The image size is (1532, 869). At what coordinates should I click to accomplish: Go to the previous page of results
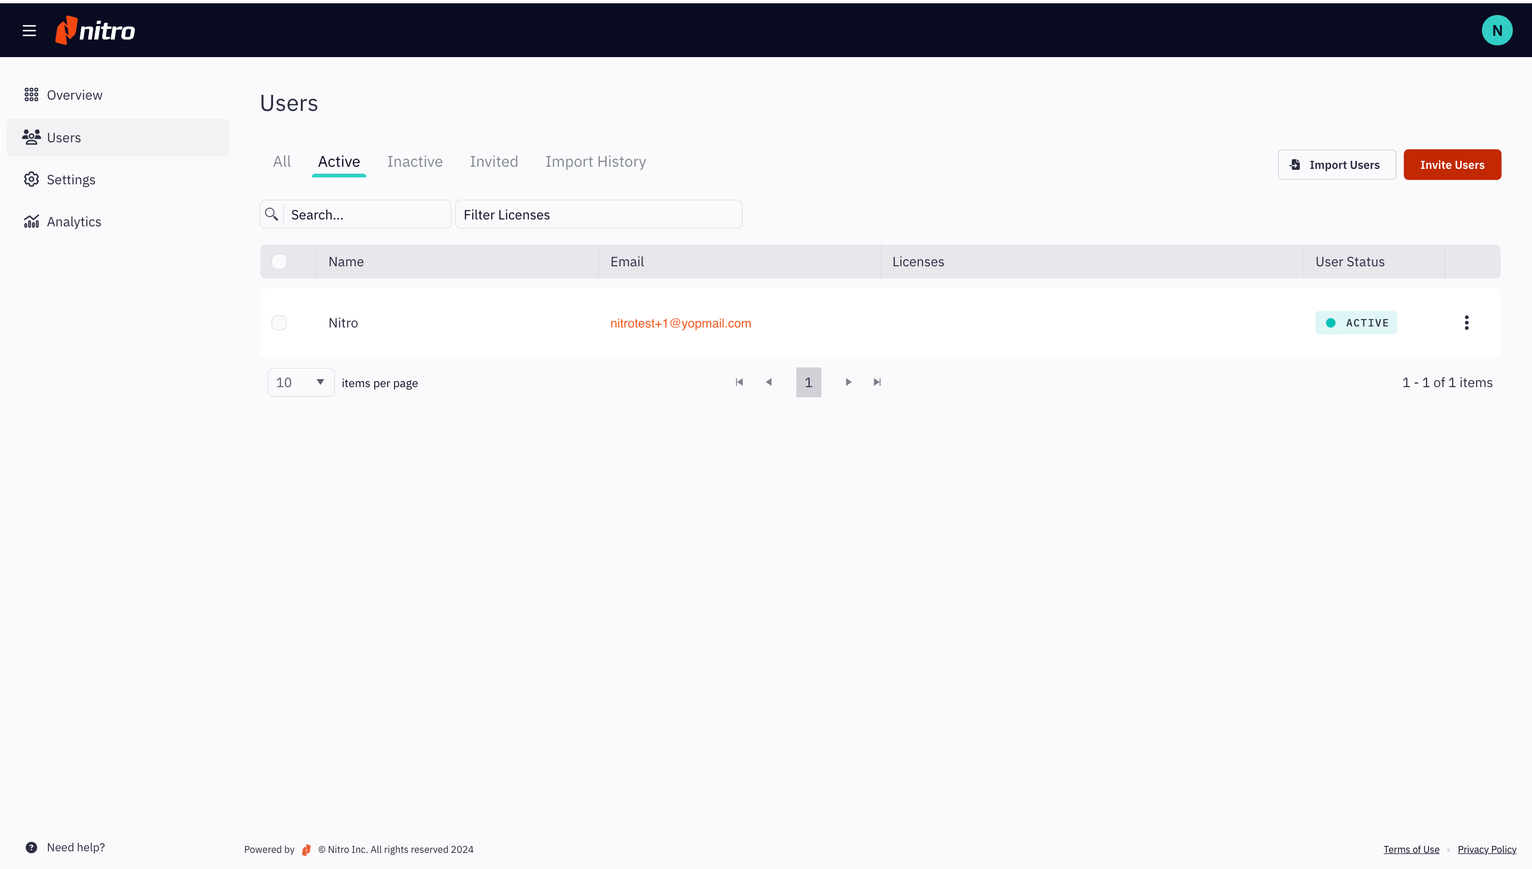pyautogui.click(x=769, y=382)
